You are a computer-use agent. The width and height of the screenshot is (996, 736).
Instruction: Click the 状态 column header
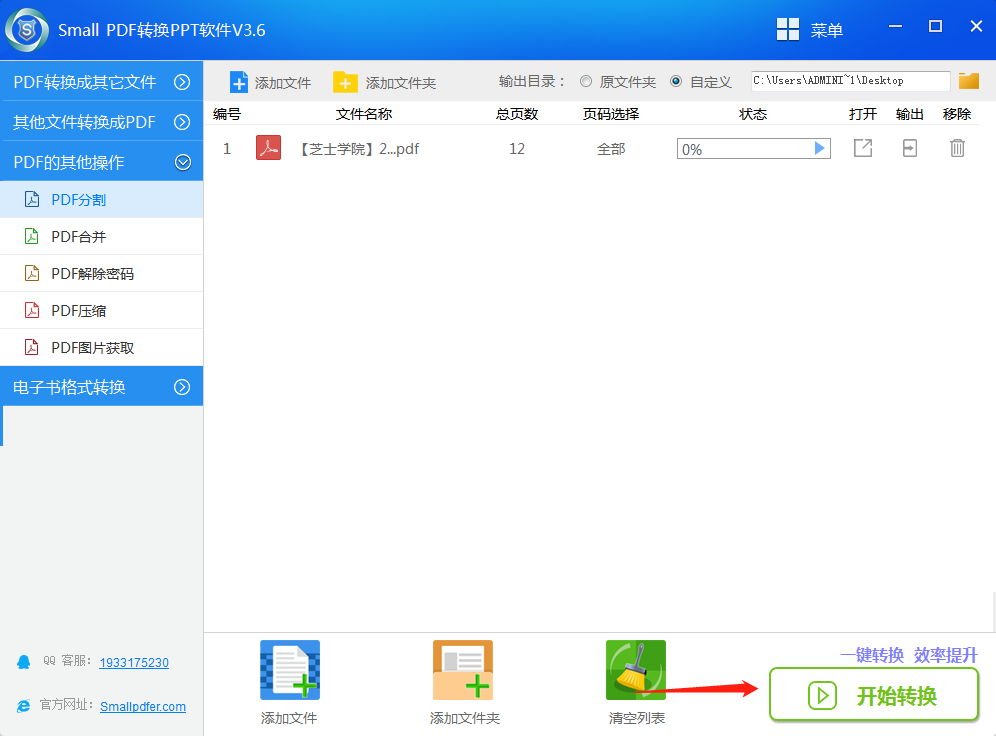pos(753,114)
